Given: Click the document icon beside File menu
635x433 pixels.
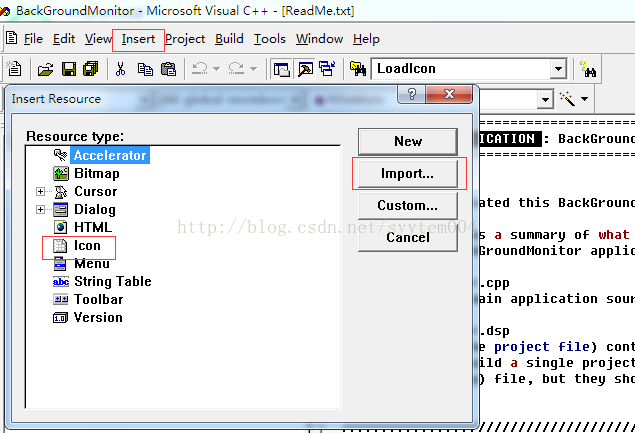Looking at the screenshot, I should point(11,38).
